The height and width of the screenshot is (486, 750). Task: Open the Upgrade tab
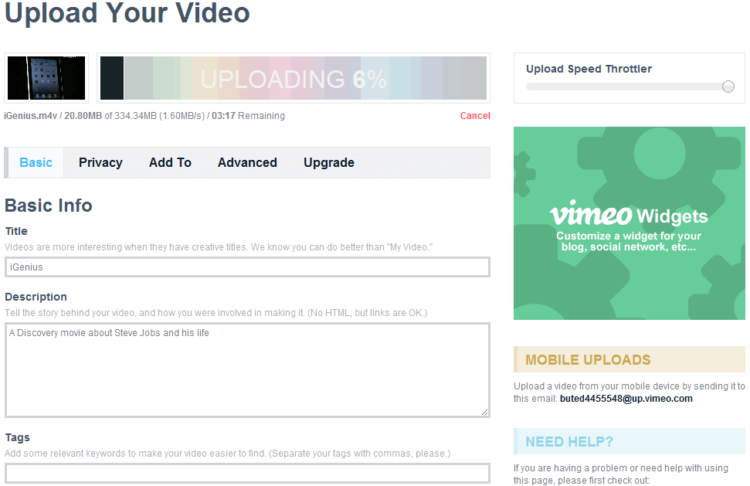(329, 163)
